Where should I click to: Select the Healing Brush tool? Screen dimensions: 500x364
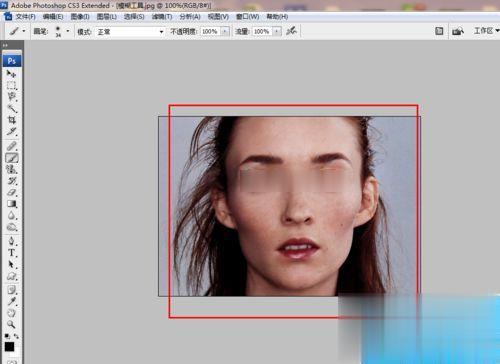11,146
